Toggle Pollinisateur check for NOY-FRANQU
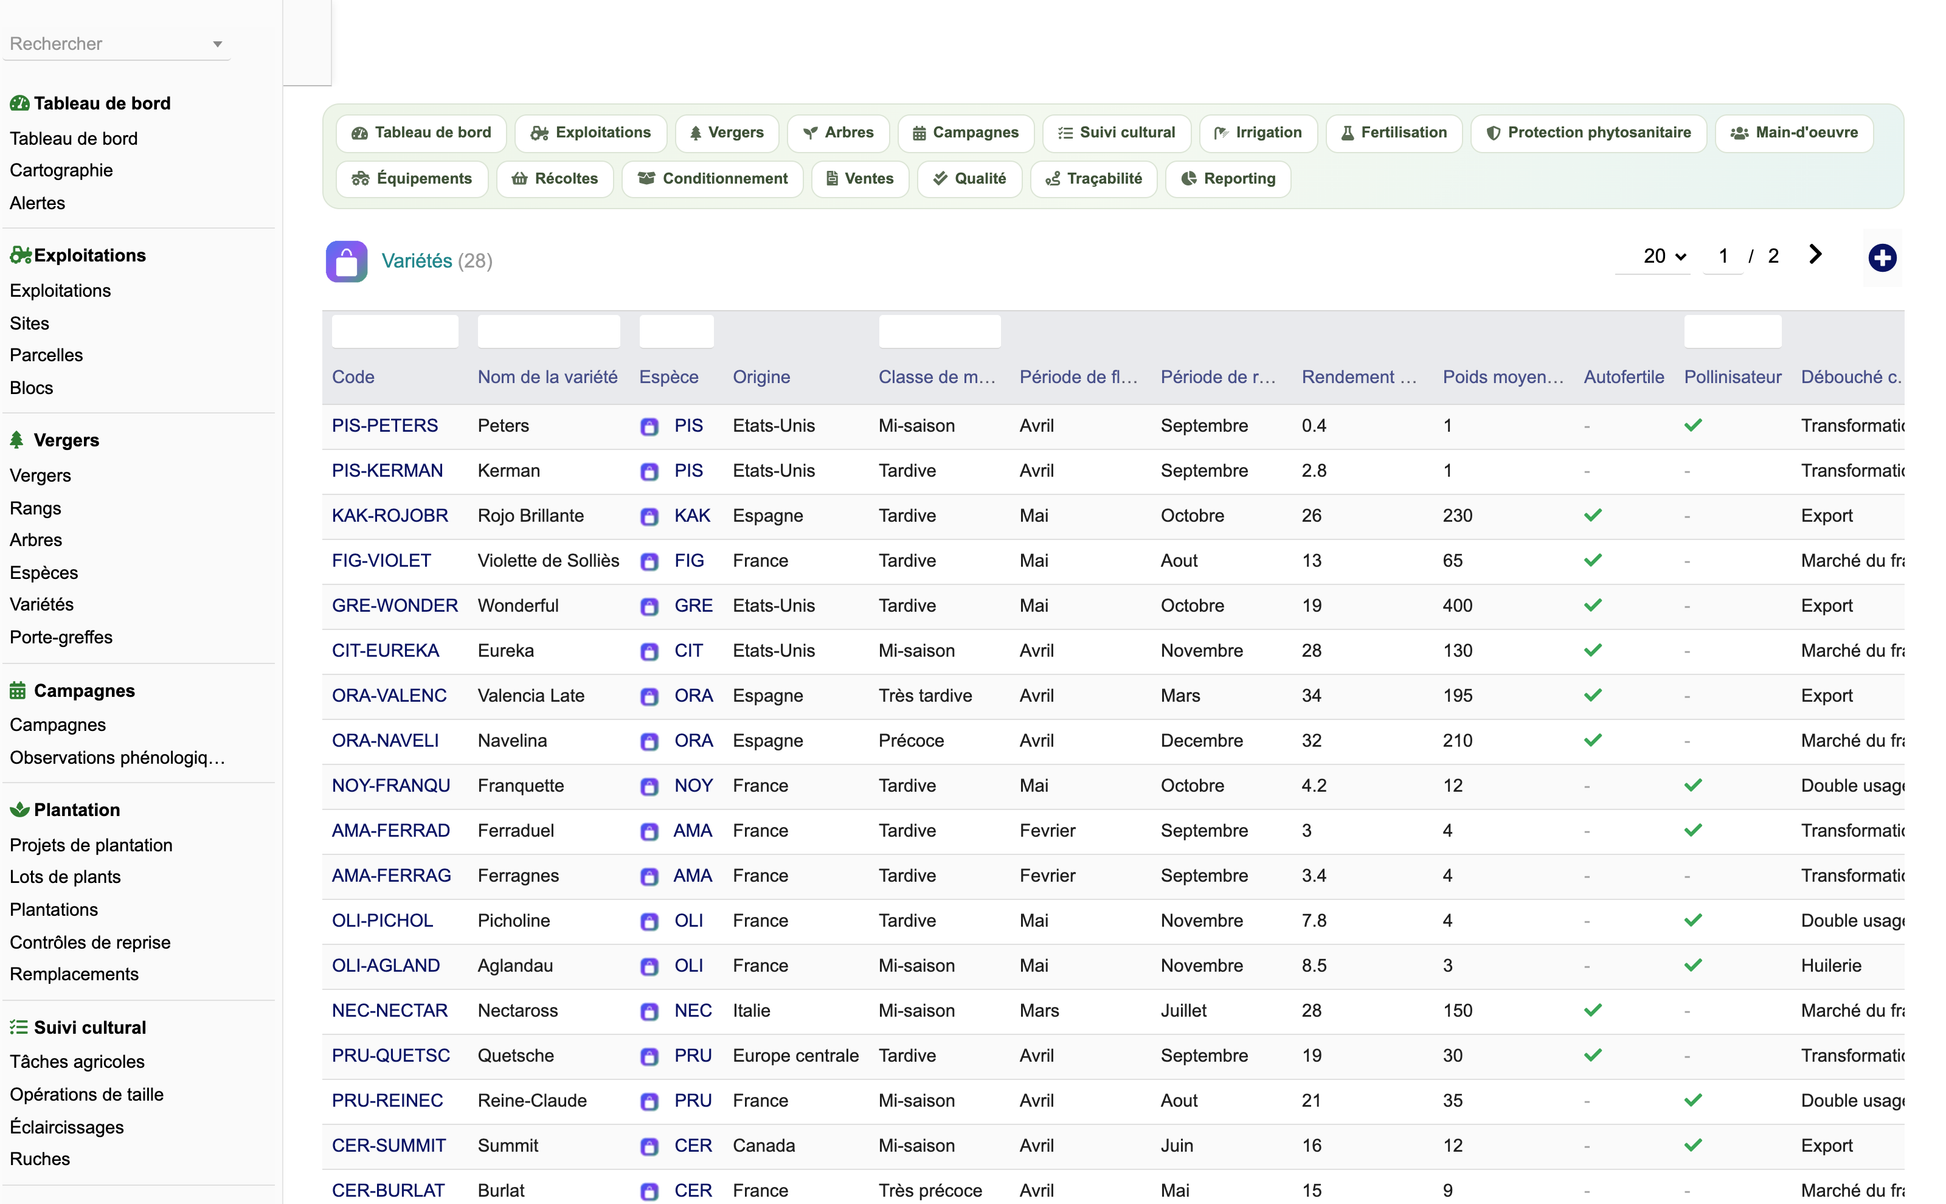This screenshot has height=1204, width=1946. (x=1693, y=785)
